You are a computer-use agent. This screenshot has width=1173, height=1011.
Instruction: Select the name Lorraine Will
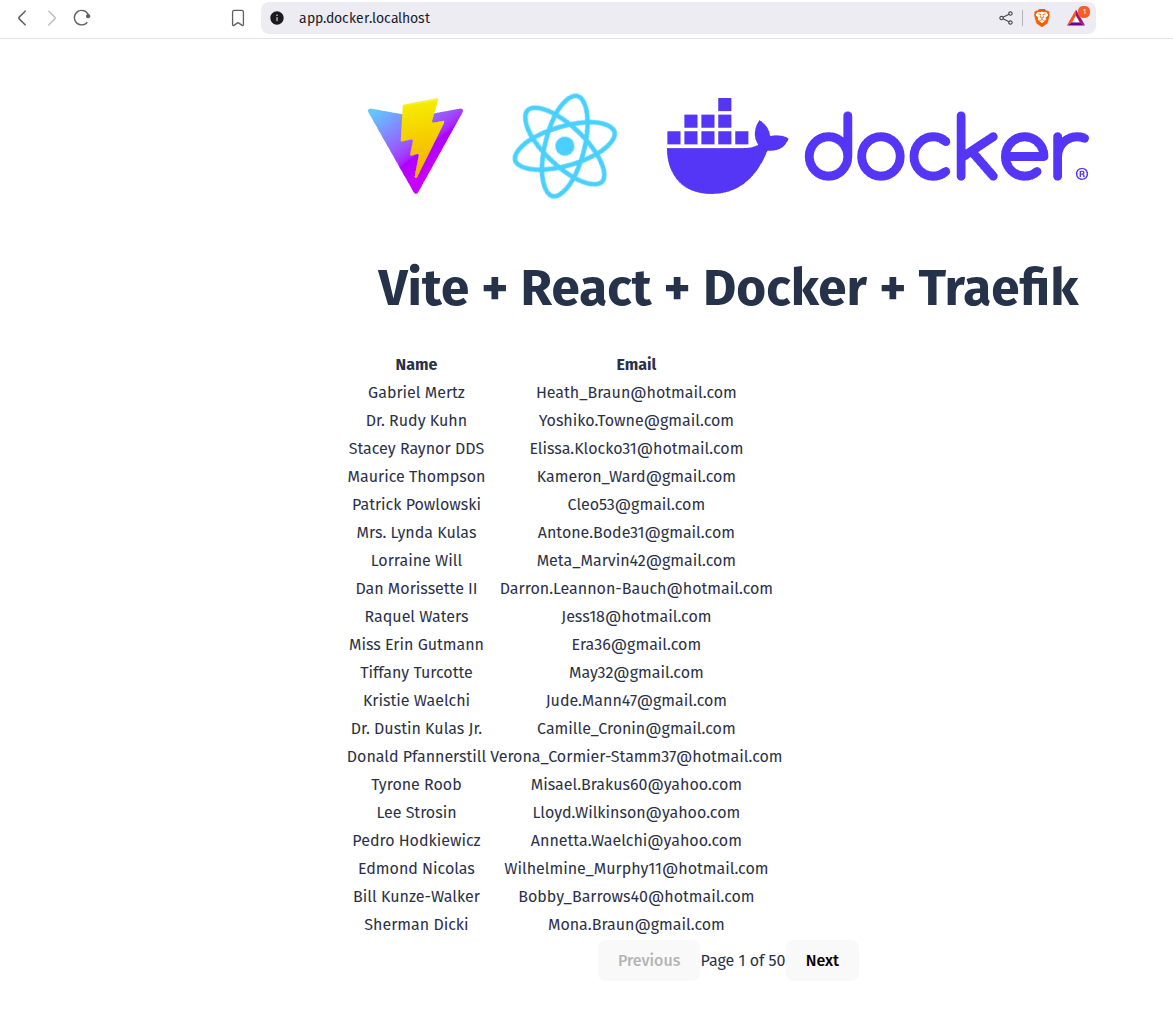(416, 561)
